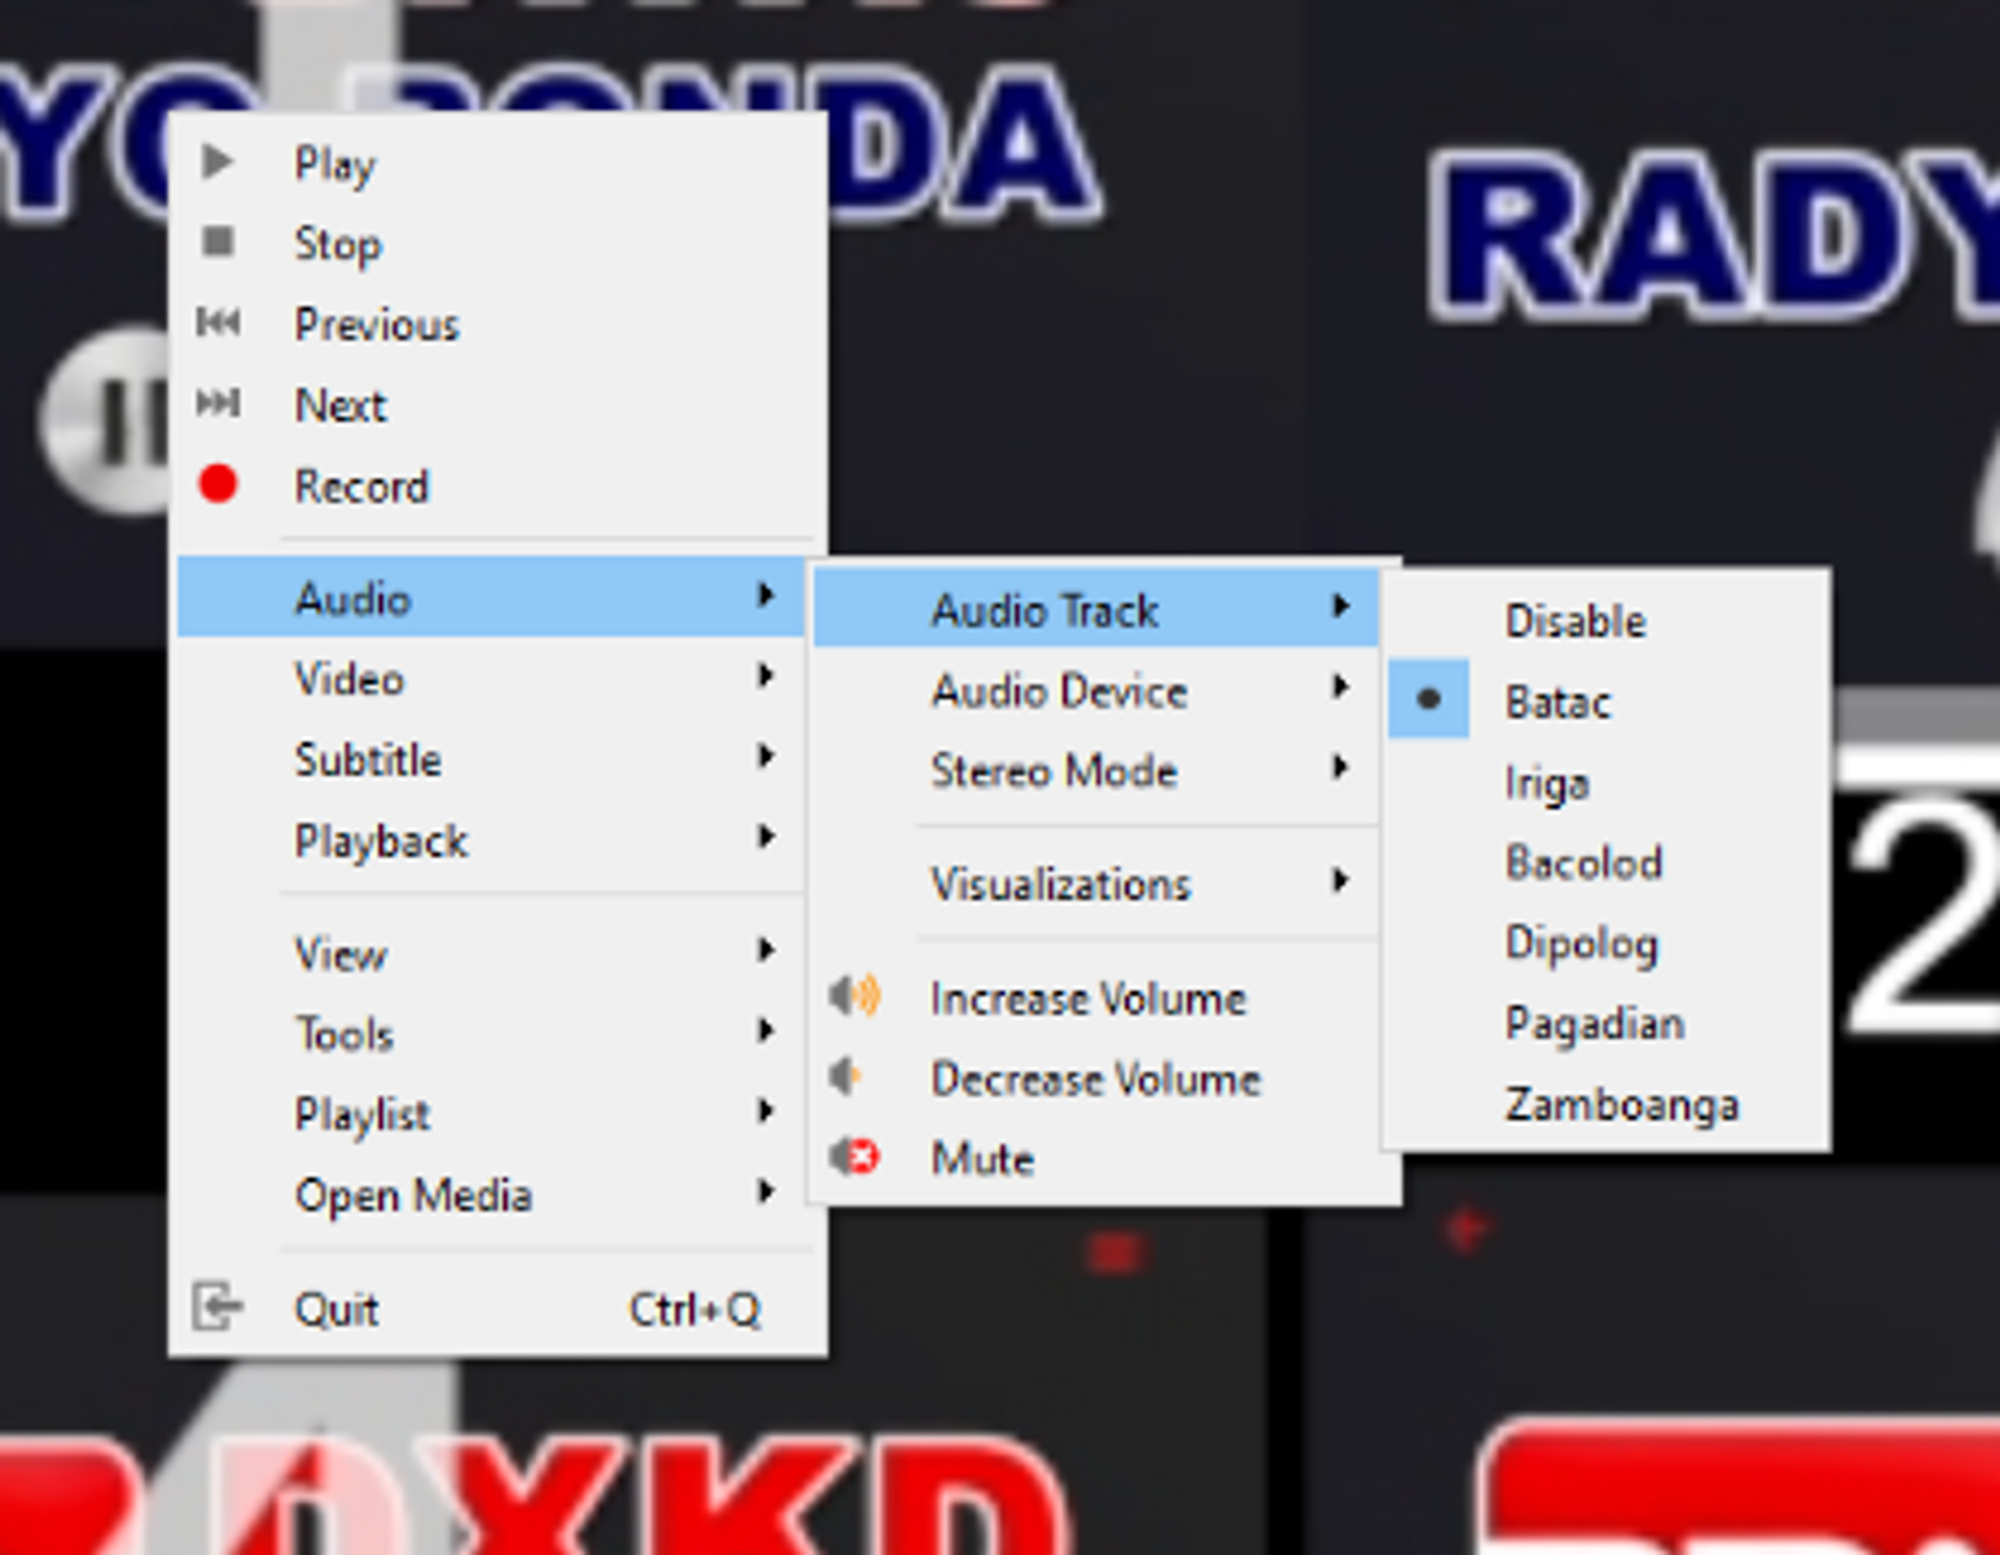Select Mute from the Audio submenu
The width and height of the screenshot is (2000, 1555).
pos(1097,1158)
